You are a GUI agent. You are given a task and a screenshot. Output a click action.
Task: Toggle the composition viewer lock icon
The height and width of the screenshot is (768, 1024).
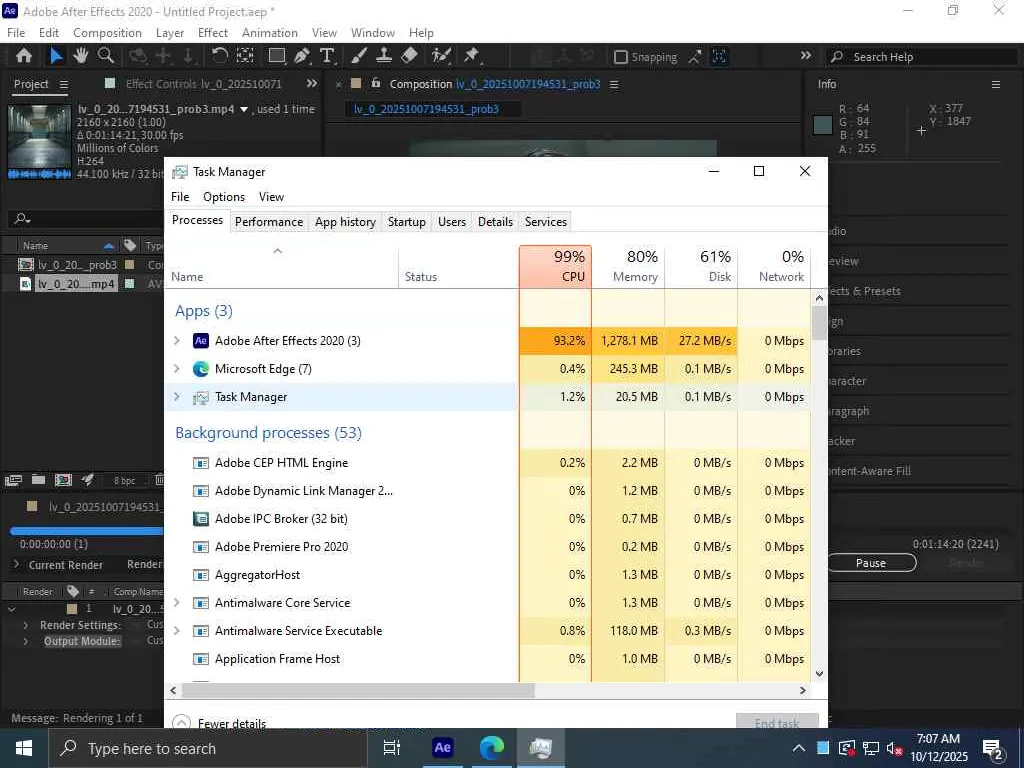coord(376,84)
